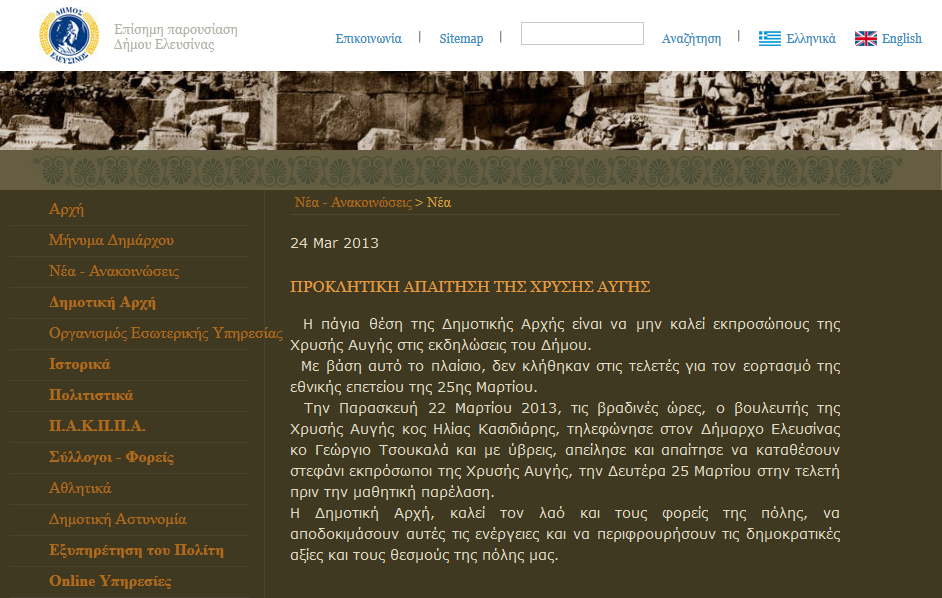Go to Αρχή in the sidebar
This screenshot has width=942, height=598.
[66, 210]
